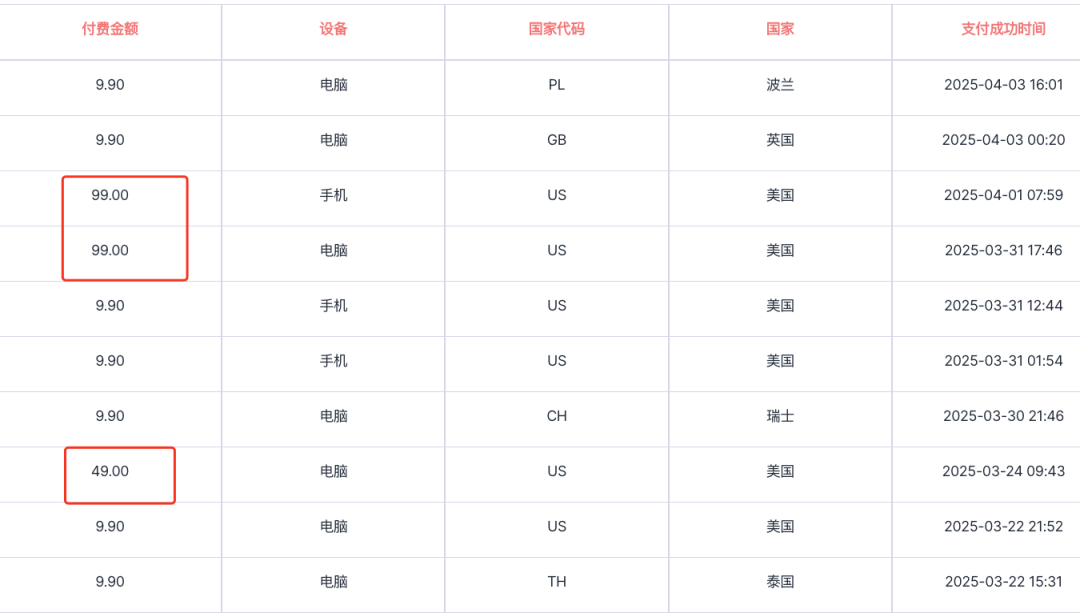The height and width of the screenshot is (613, 1080).
Task: Click timestamp 2025-03-22 15:31
Action: click(x=1004, y=581)
